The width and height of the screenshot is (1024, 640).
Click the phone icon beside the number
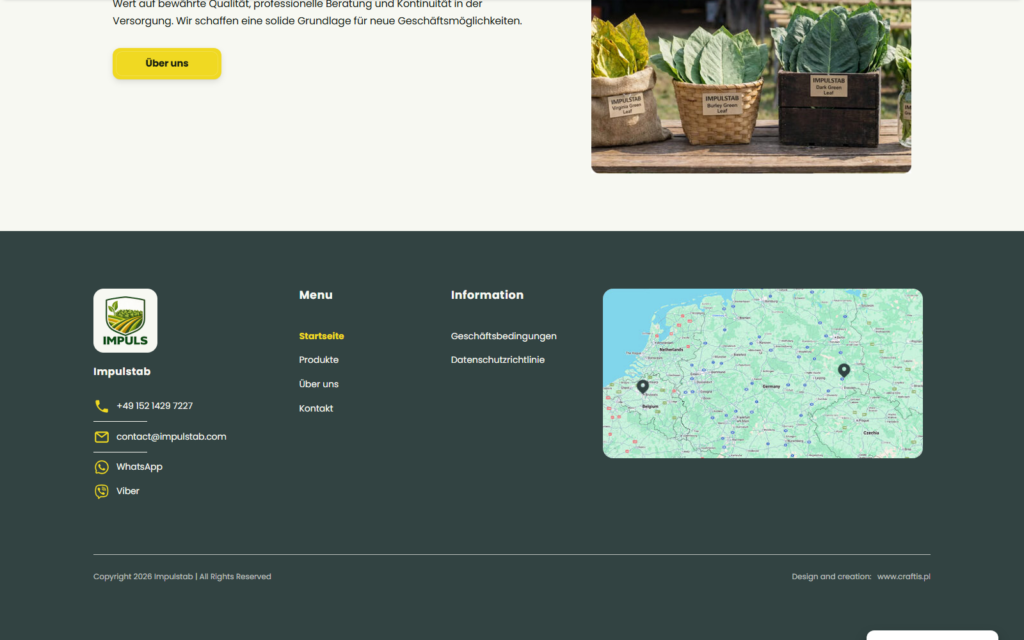[x=101, y=406]
